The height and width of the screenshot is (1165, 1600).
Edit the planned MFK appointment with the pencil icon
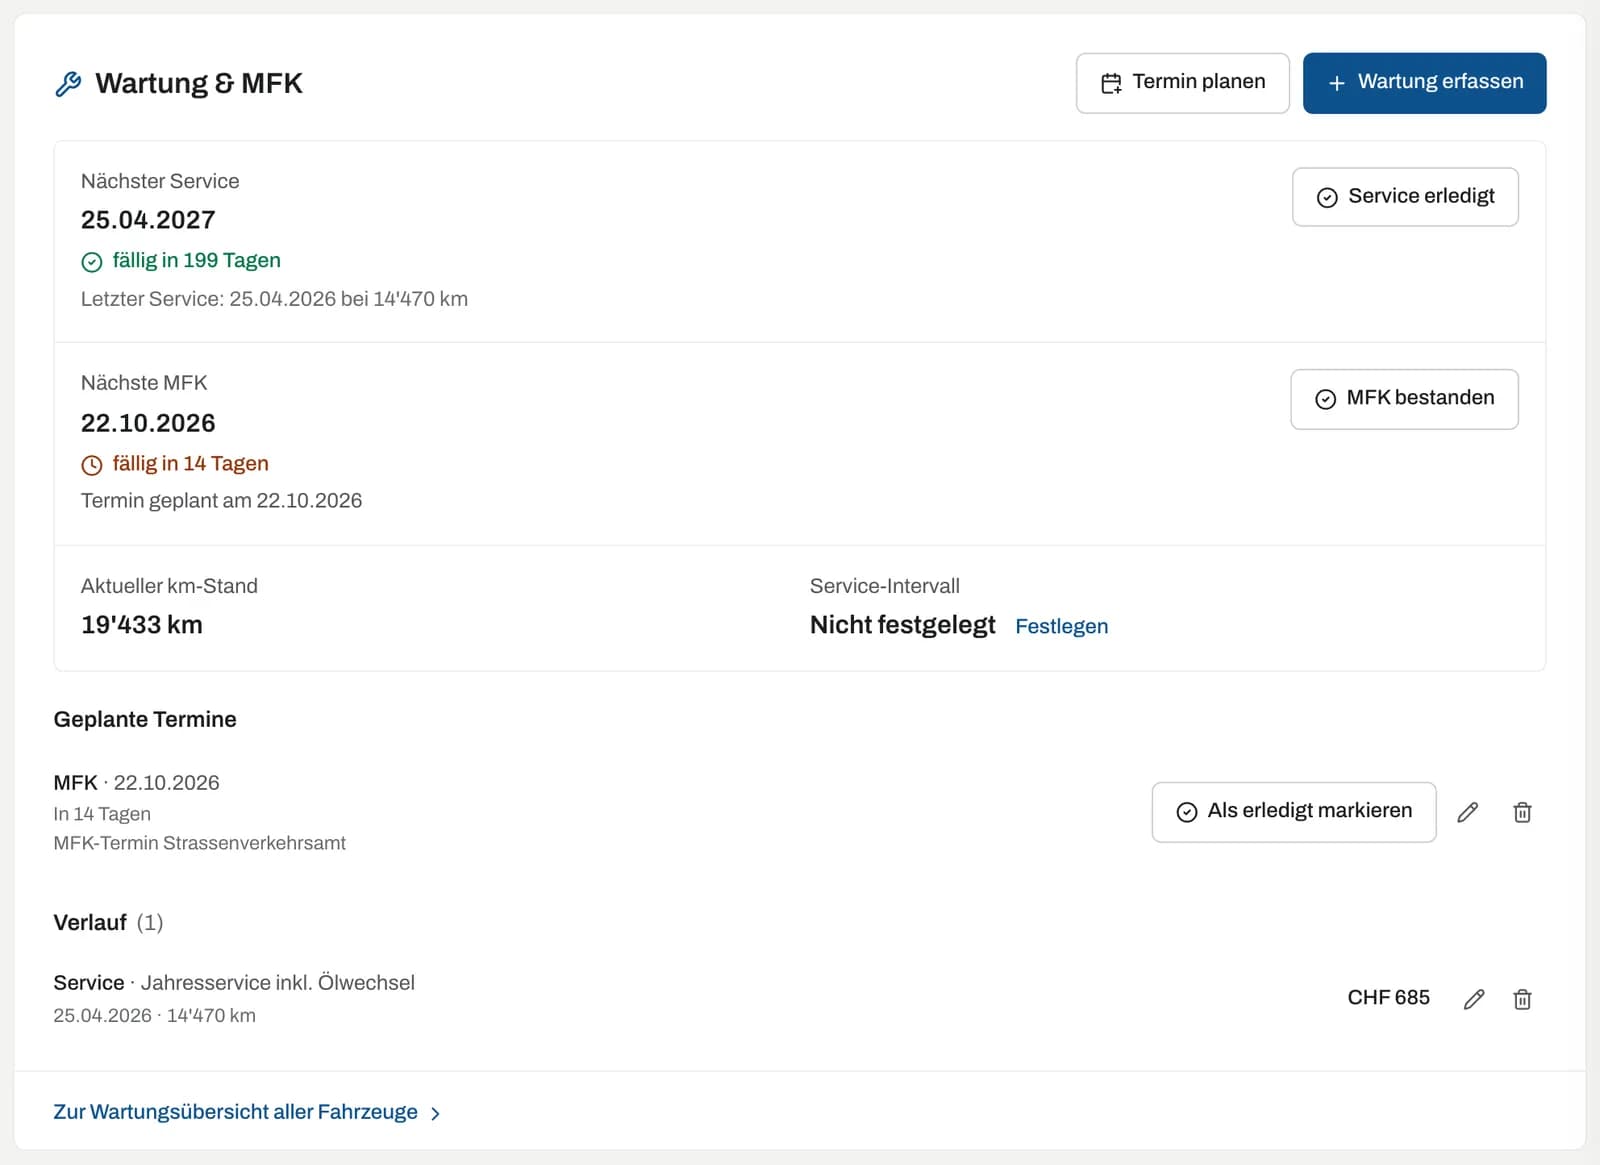click(x=1467, y=812)
